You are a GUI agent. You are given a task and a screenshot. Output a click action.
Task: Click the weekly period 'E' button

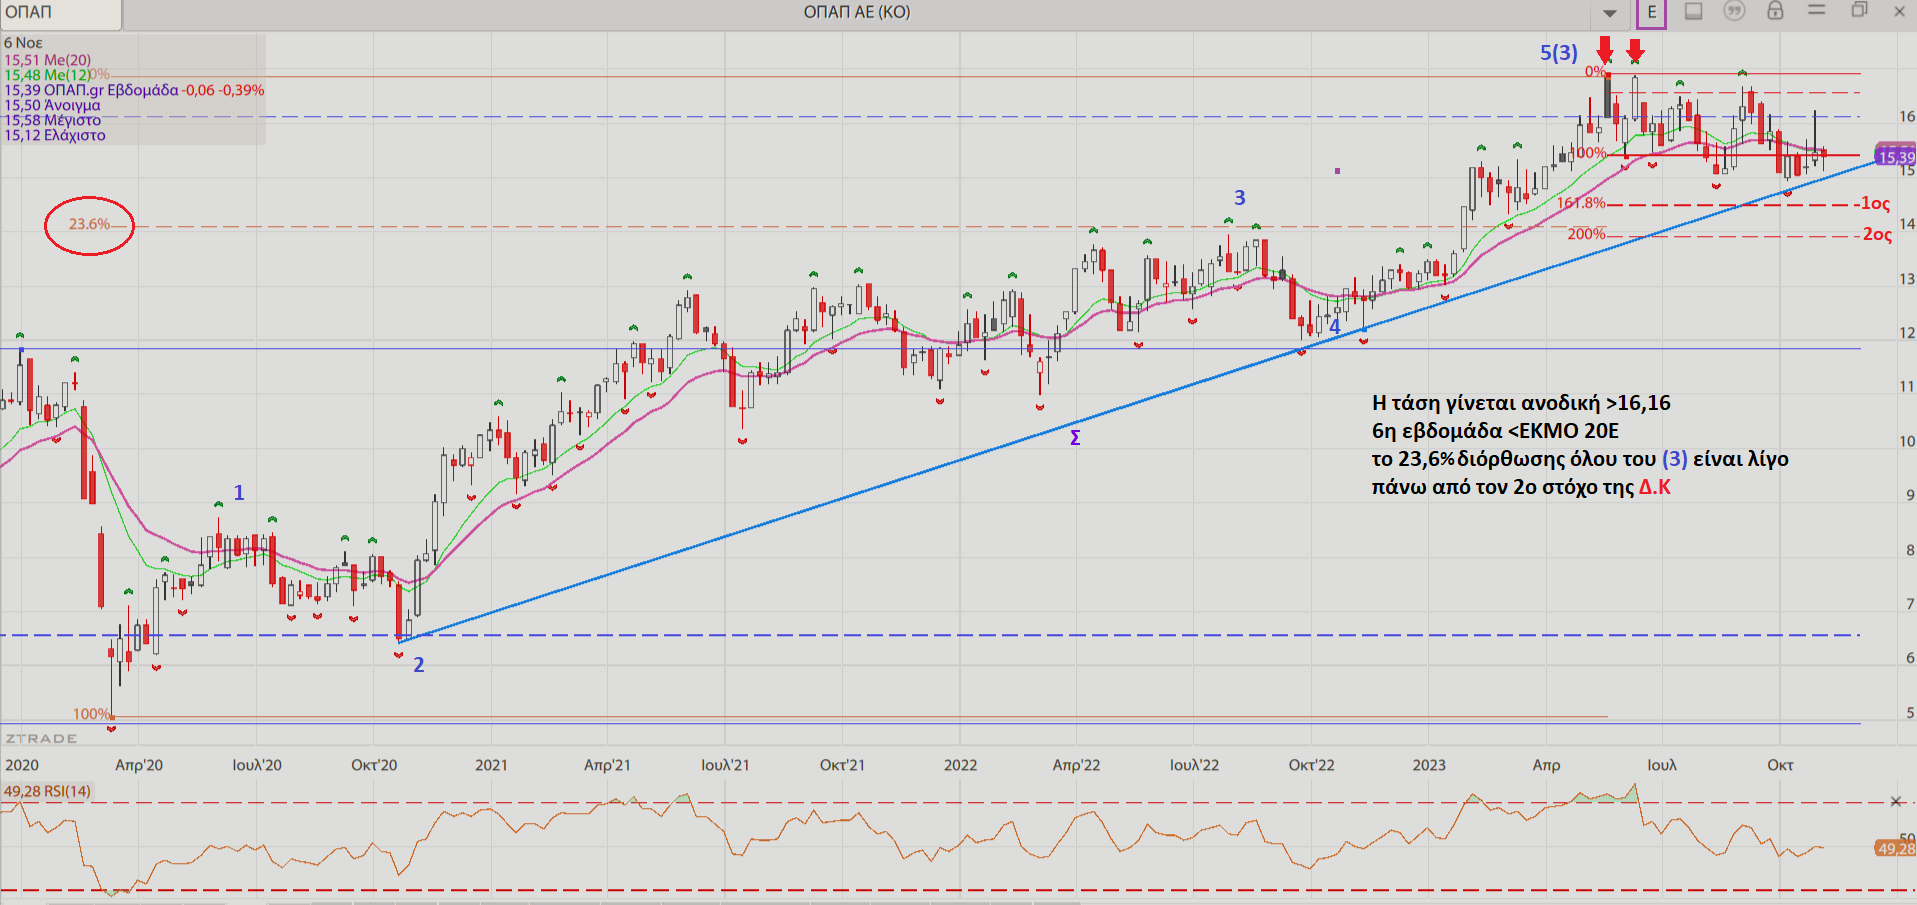[x=1651, y=13]
